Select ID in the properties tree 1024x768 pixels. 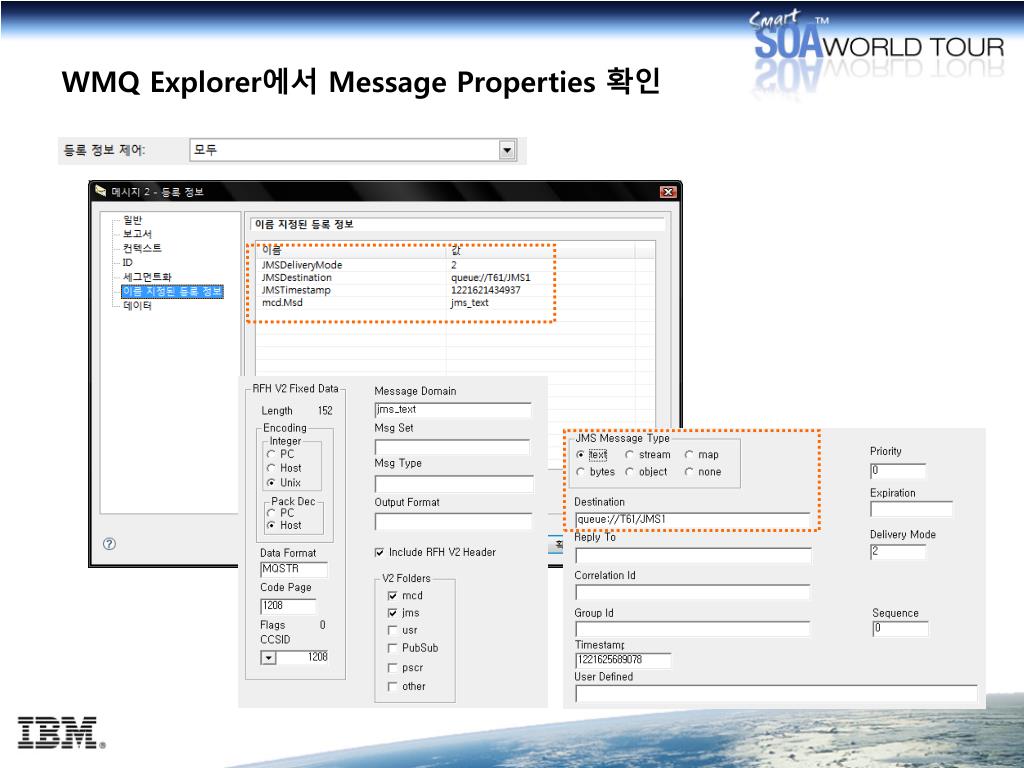tap(127, 263)
